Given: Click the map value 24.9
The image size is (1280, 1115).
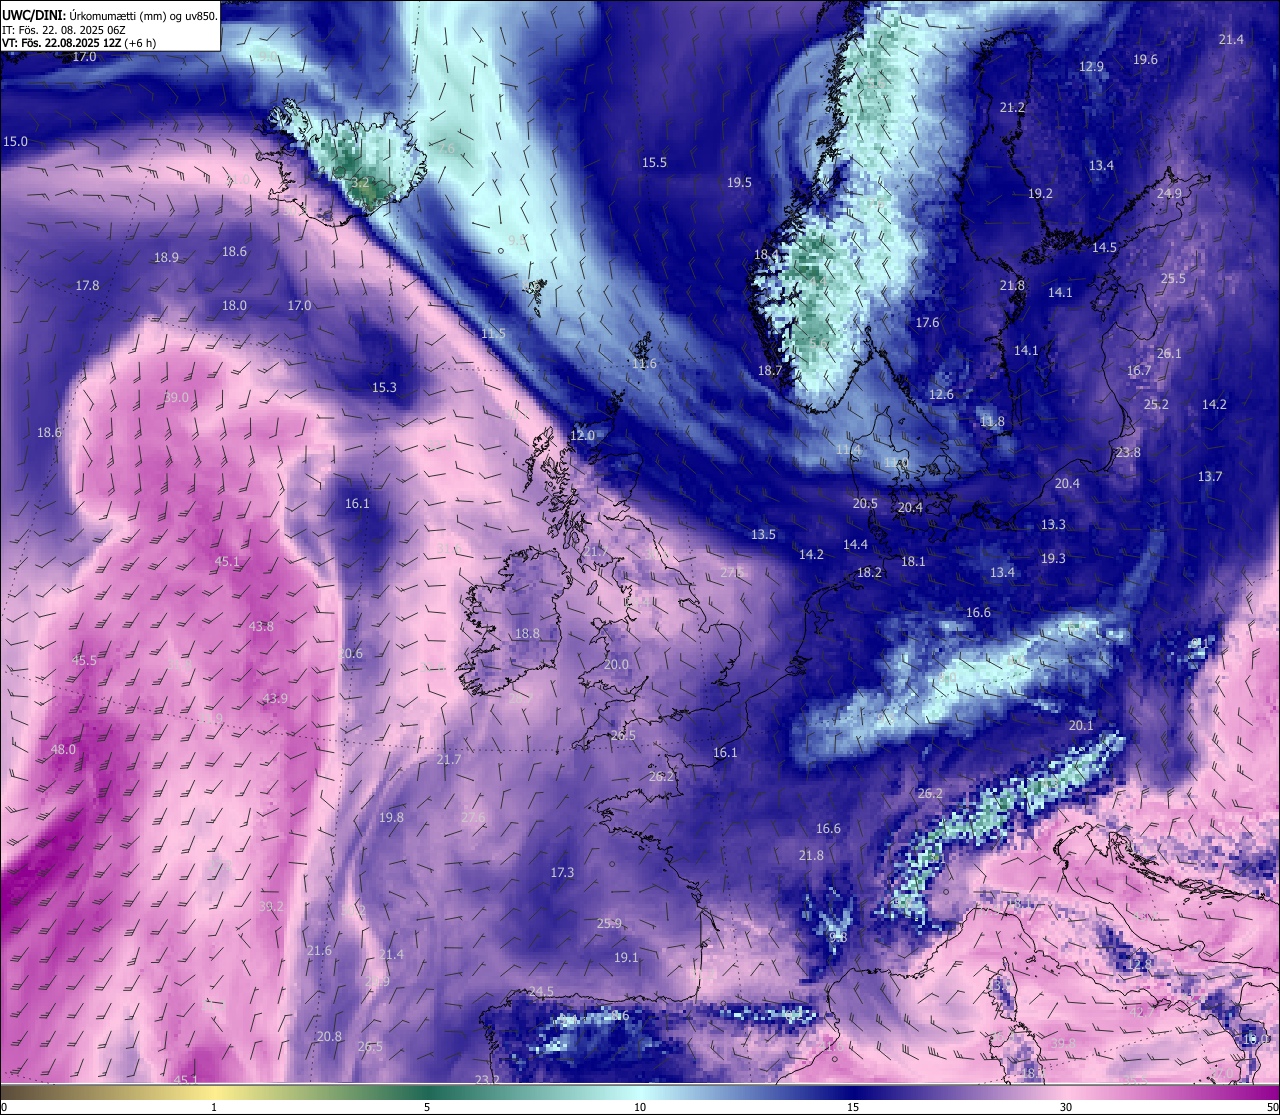Looking at the screenshot, I should click(x=1169, y=194).
